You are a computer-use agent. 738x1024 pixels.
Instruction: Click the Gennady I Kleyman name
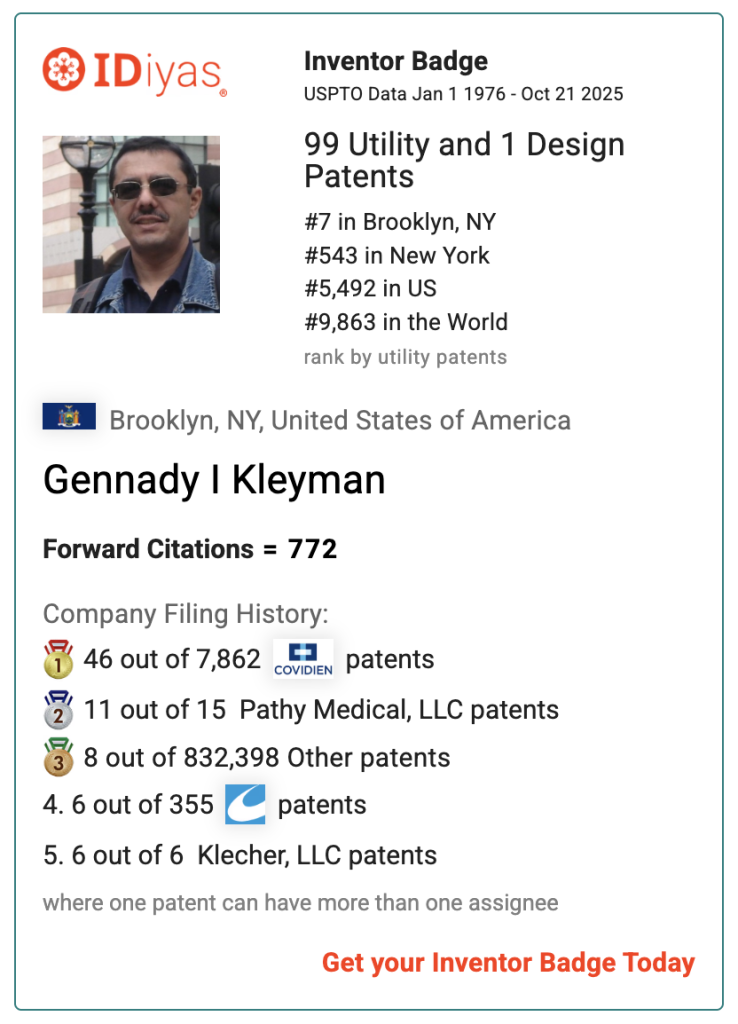(214, 481)
